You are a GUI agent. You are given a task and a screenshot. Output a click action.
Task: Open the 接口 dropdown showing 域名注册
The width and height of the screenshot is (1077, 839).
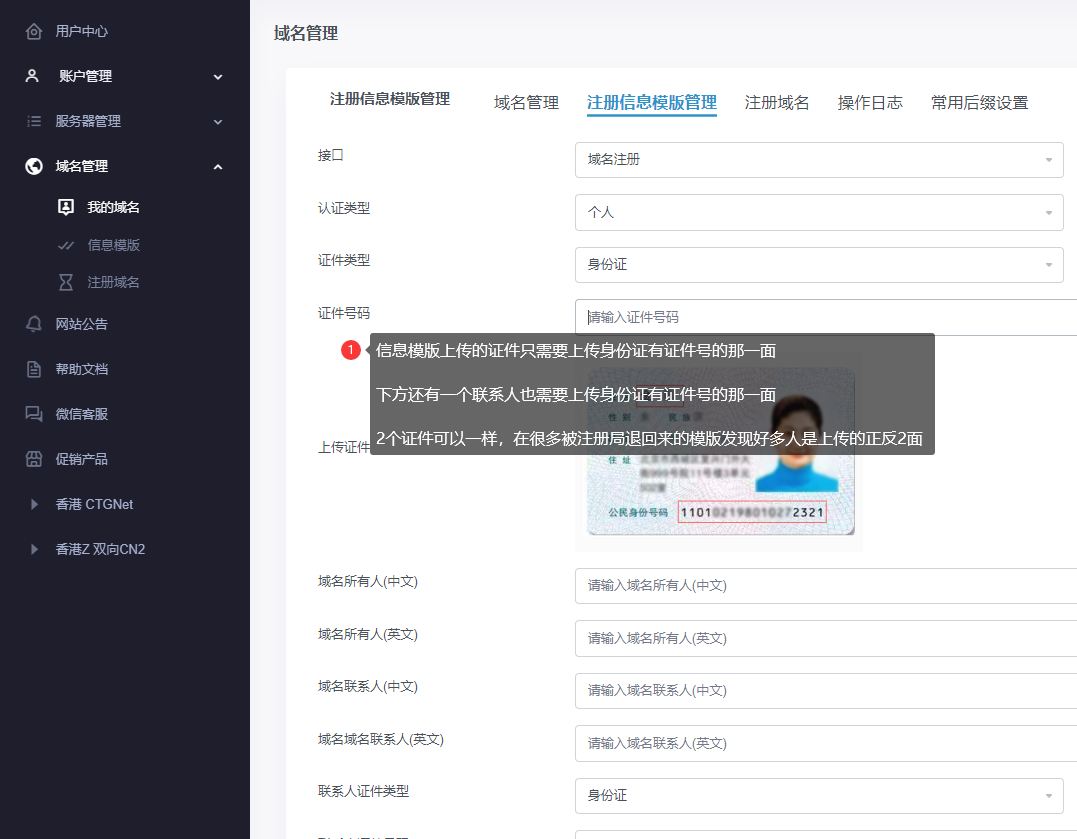819,160
